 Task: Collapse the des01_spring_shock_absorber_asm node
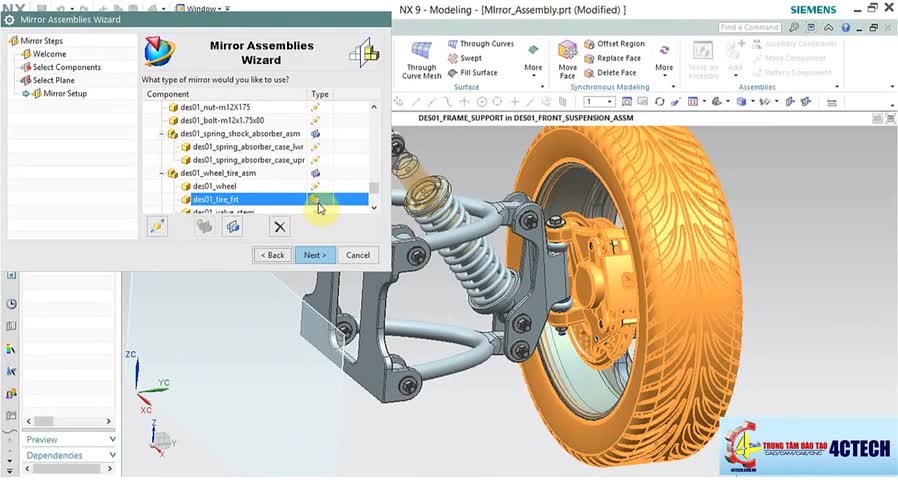pos(162,133)
